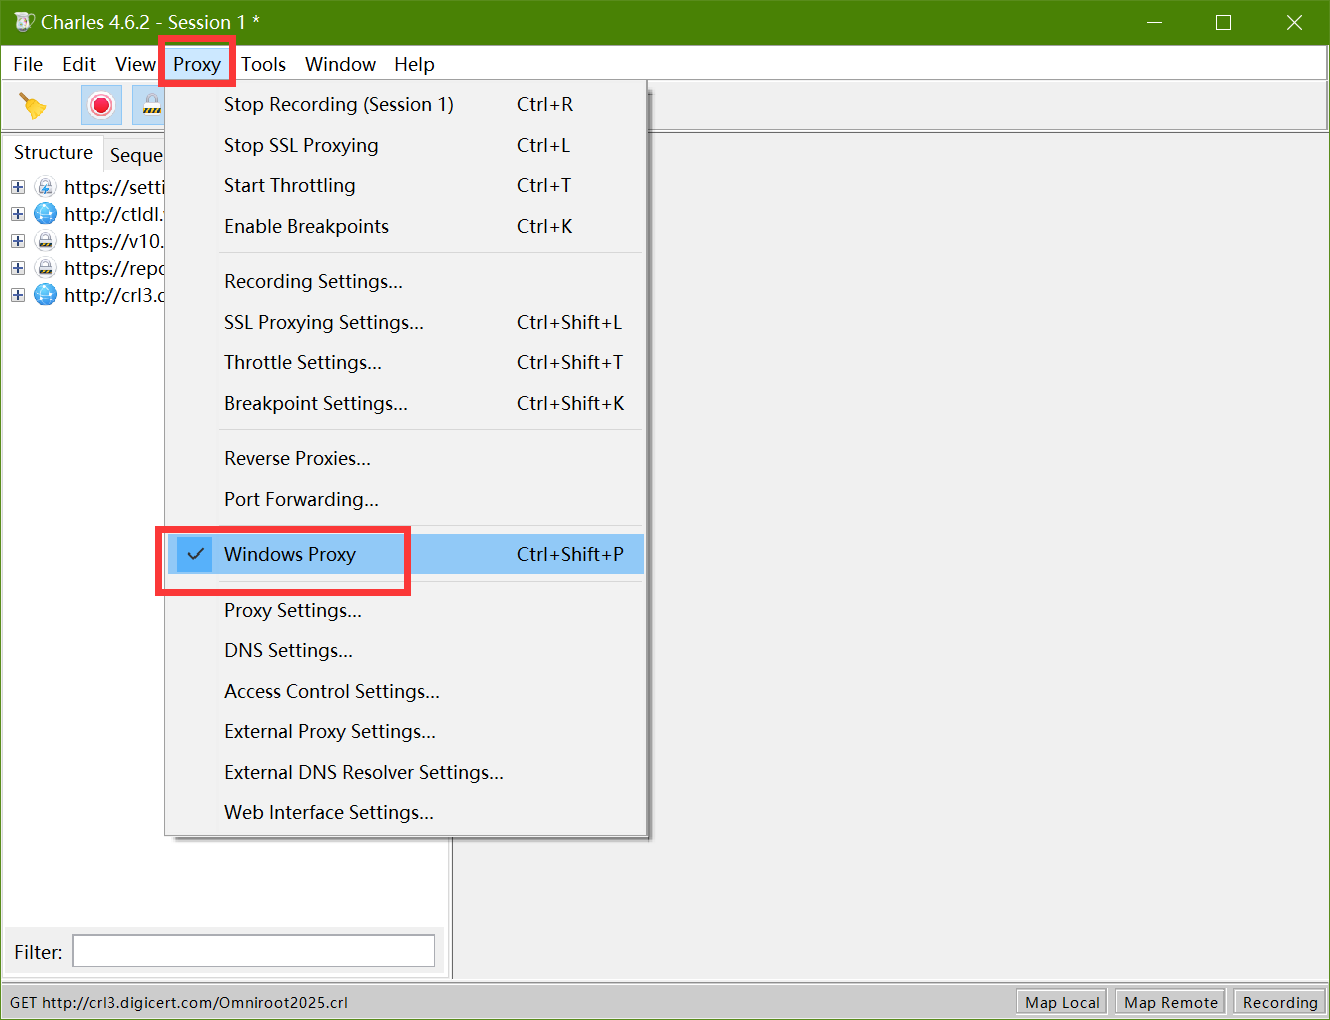
Task: Select the https://setti host row text
Action: coord(114,187)
